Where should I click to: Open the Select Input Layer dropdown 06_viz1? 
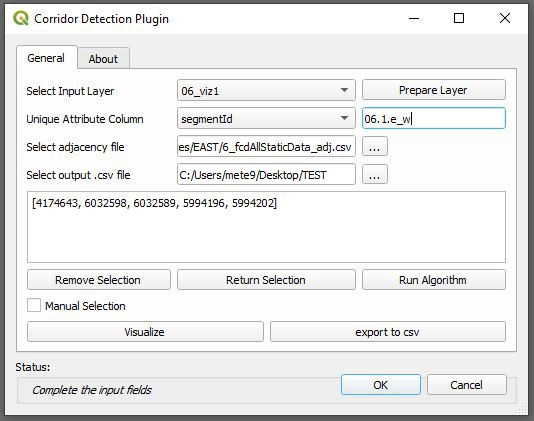(x=266, y=91)
